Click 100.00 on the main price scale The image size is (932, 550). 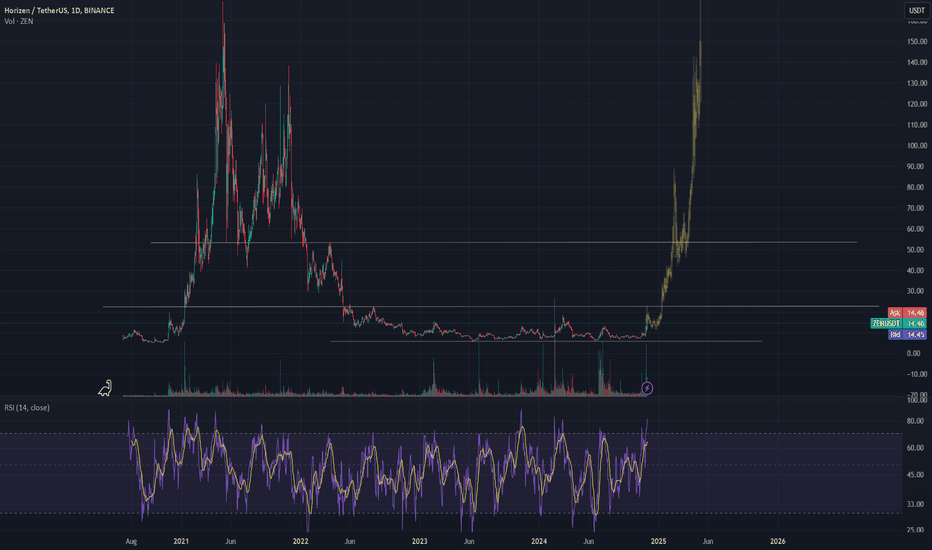click(917, 146)
